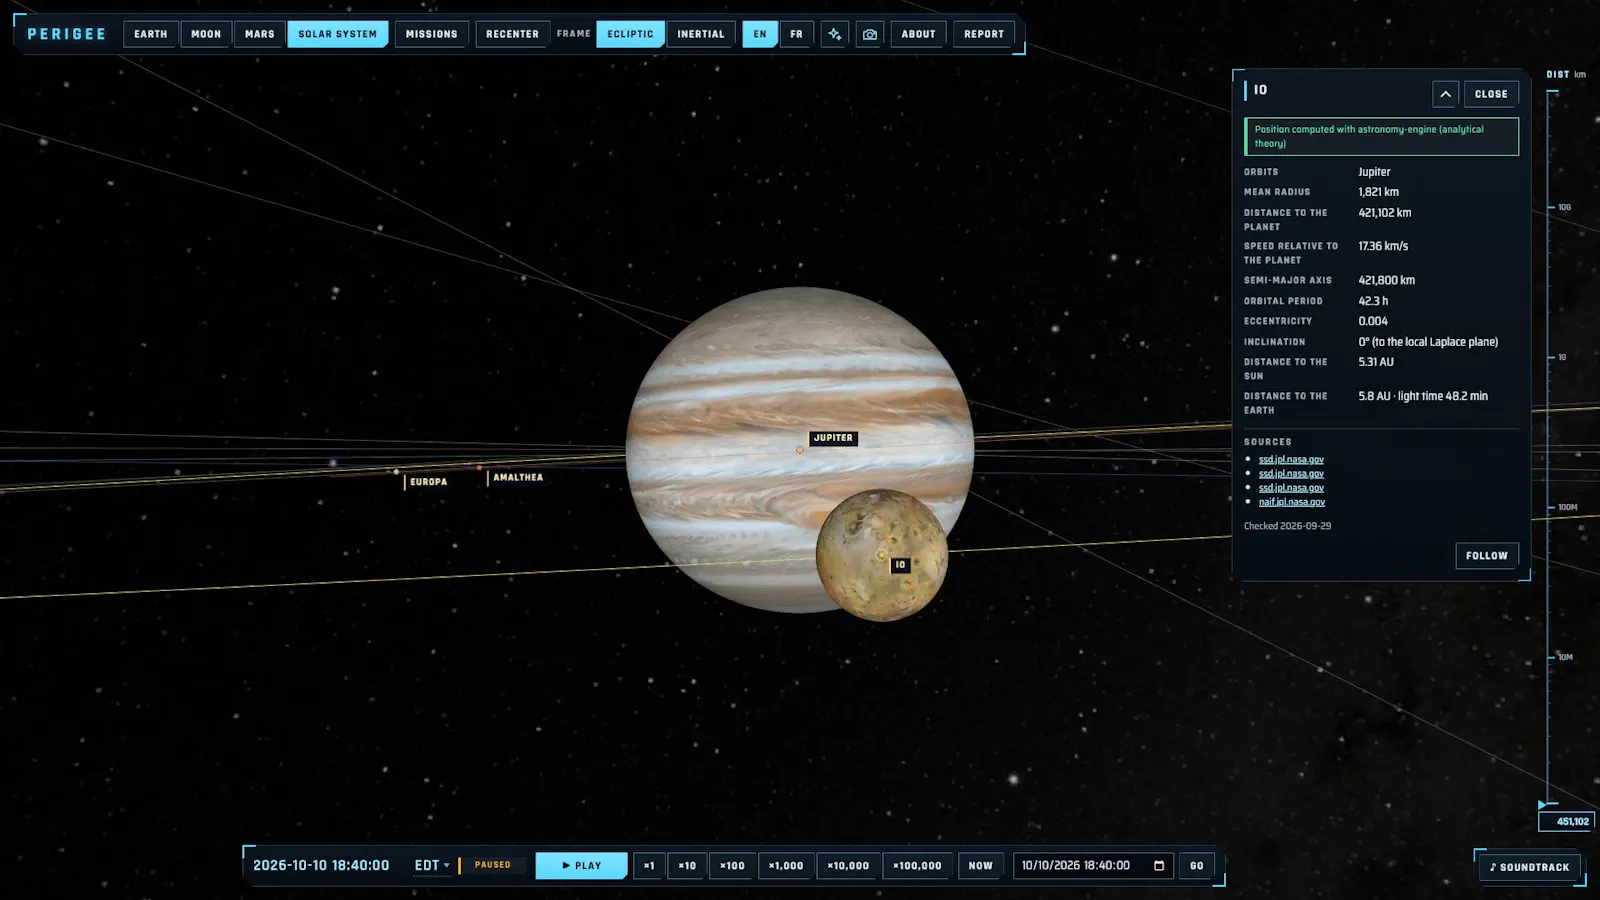Image resolution: width=1600 pixels, height=900 pixels.
Task: Set time speed to x10
Action: (687, 866)
